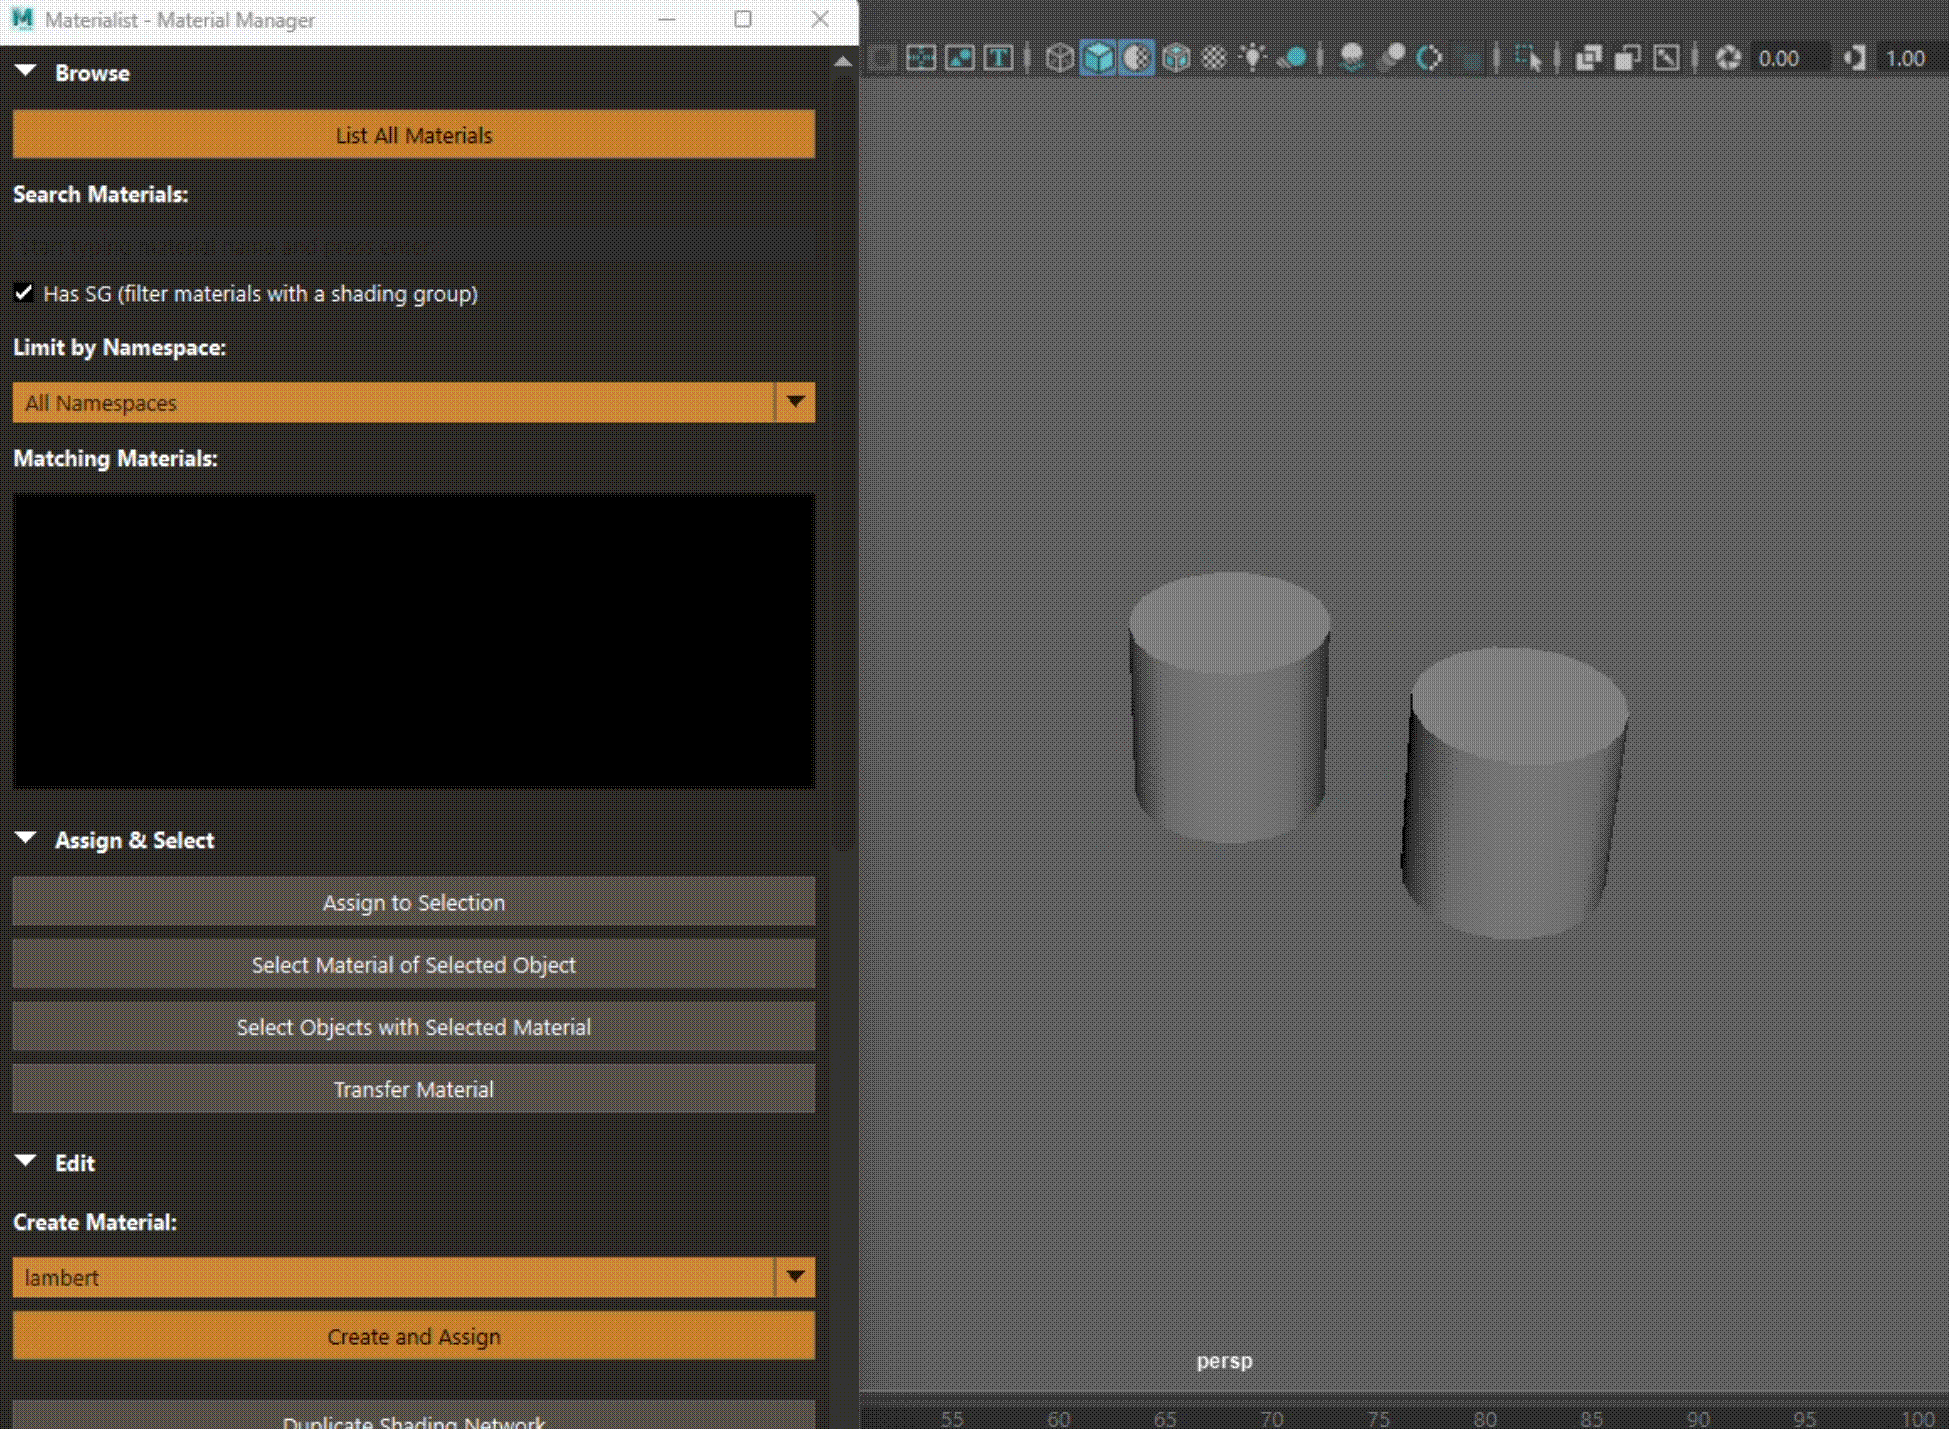Click the Search Materials label
This screenshot has height=1429, width=1949.
(x=100, y=194)
